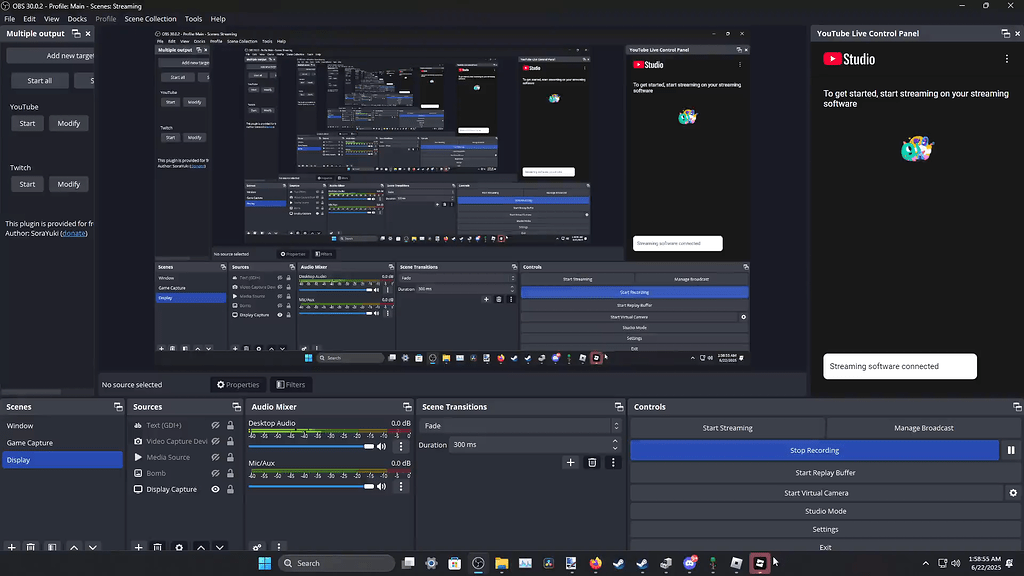Viewport: 1024px width, 576px height.
Task: Open source properties with gear icon
Action: pos(179,546)
